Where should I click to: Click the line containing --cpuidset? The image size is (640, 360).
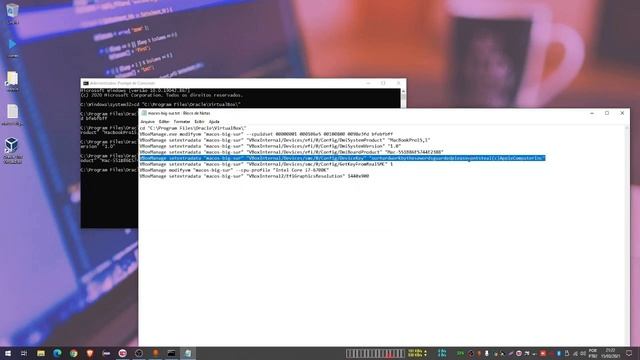pos(266,134)
